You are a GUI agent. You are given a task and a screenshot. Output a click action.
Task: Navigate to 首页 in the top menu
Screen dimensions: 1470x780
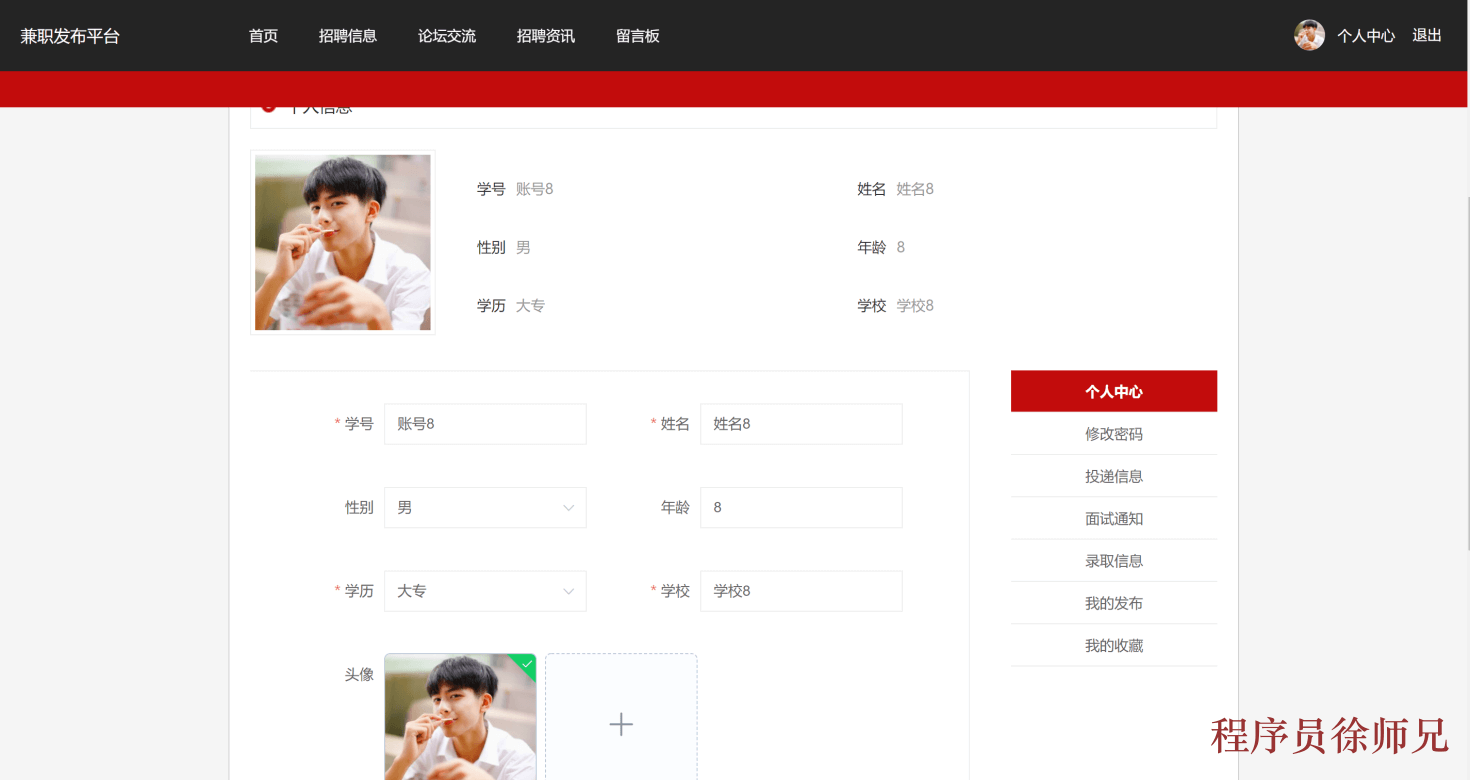(x=263, y=35)
